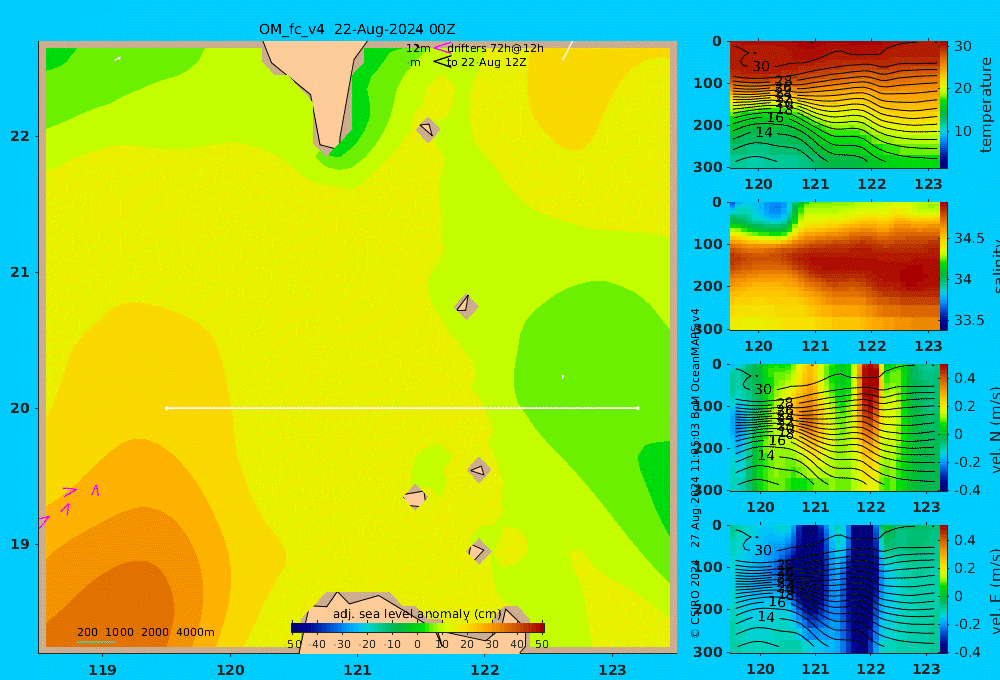The width and height of the screenshot is (1000, 680).
Task: Click the magenta drifter arrow in legend
Action: [441, 47]
